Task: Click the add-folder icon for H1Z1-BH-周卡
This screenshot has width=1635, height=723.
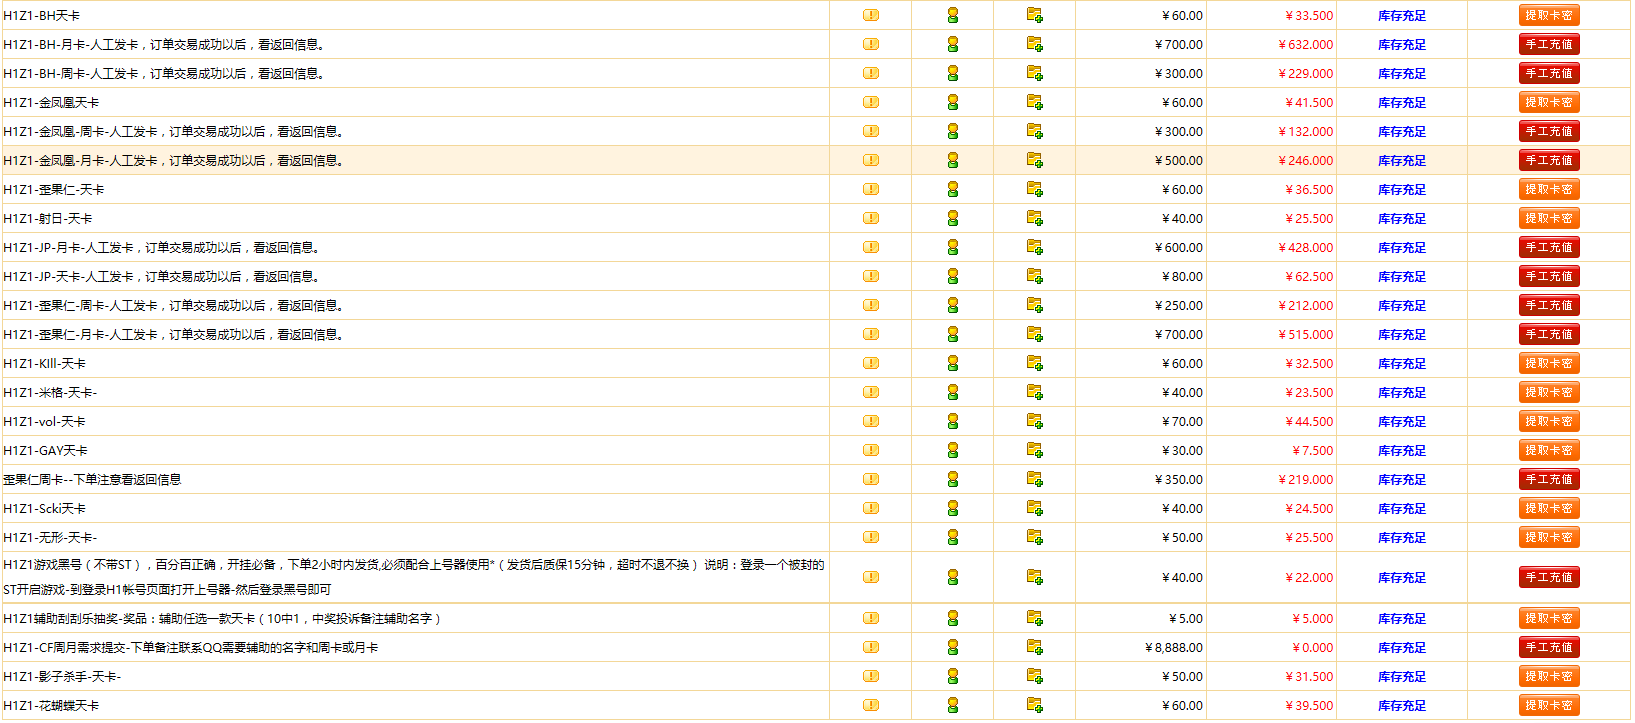Action: pyautogui.click(x=1035, y=73)
